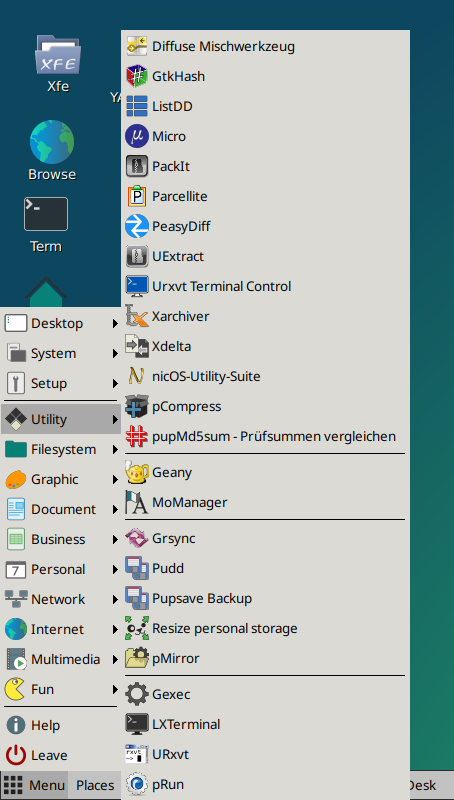
Task: Click the LXTerminal monitor icon
Action: (x=137, y=724)
